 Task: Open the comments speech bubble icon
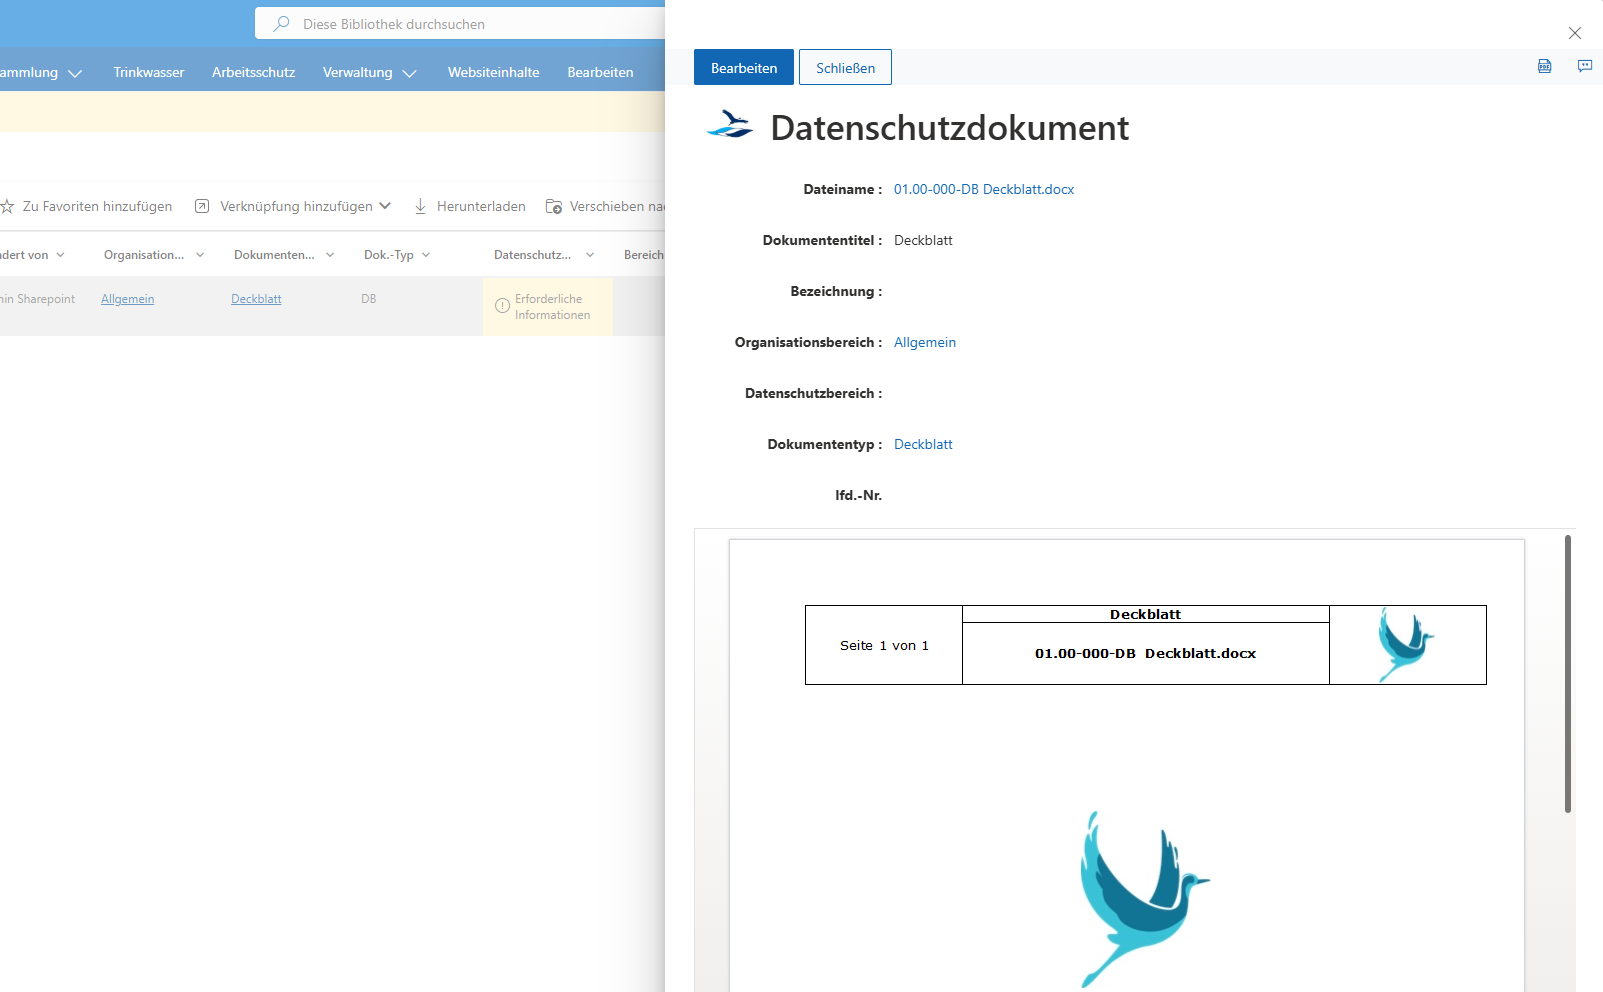tap(1585, 66)
